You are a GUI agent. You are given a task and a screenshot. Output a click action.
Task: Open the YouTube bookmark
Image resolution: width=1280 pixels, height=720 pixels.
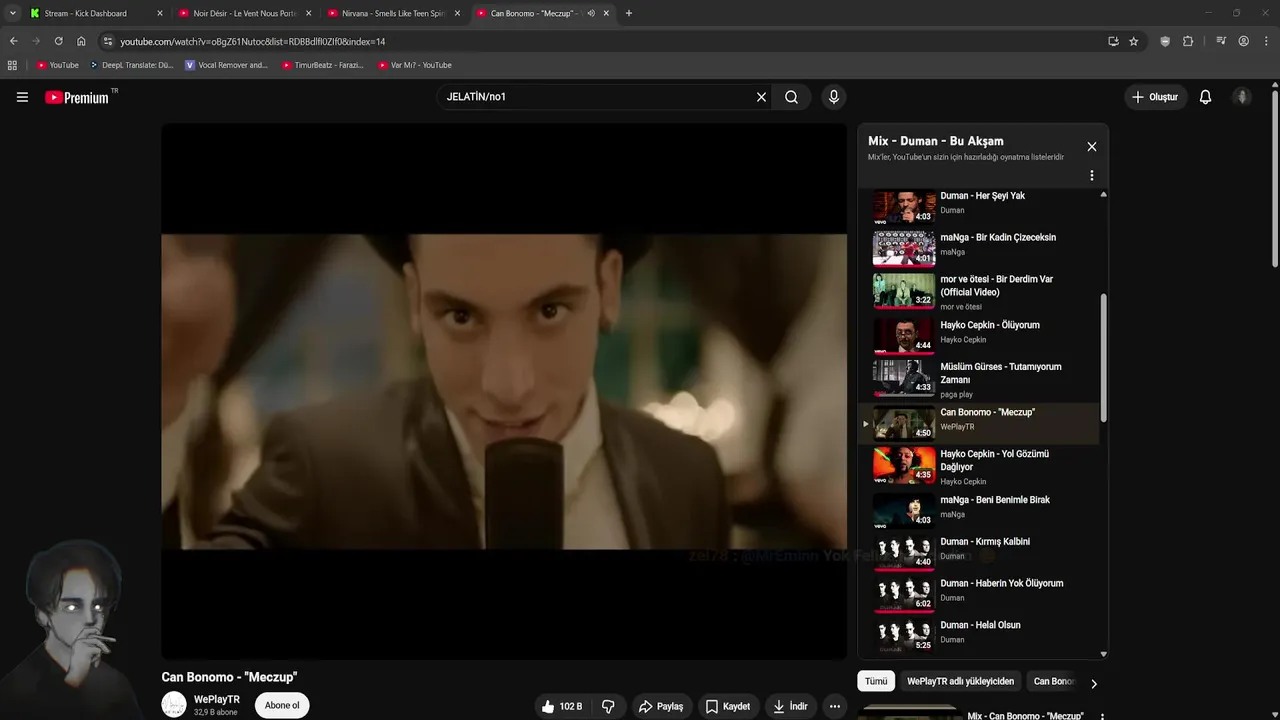pyautogui.click(x=57, y=65)
